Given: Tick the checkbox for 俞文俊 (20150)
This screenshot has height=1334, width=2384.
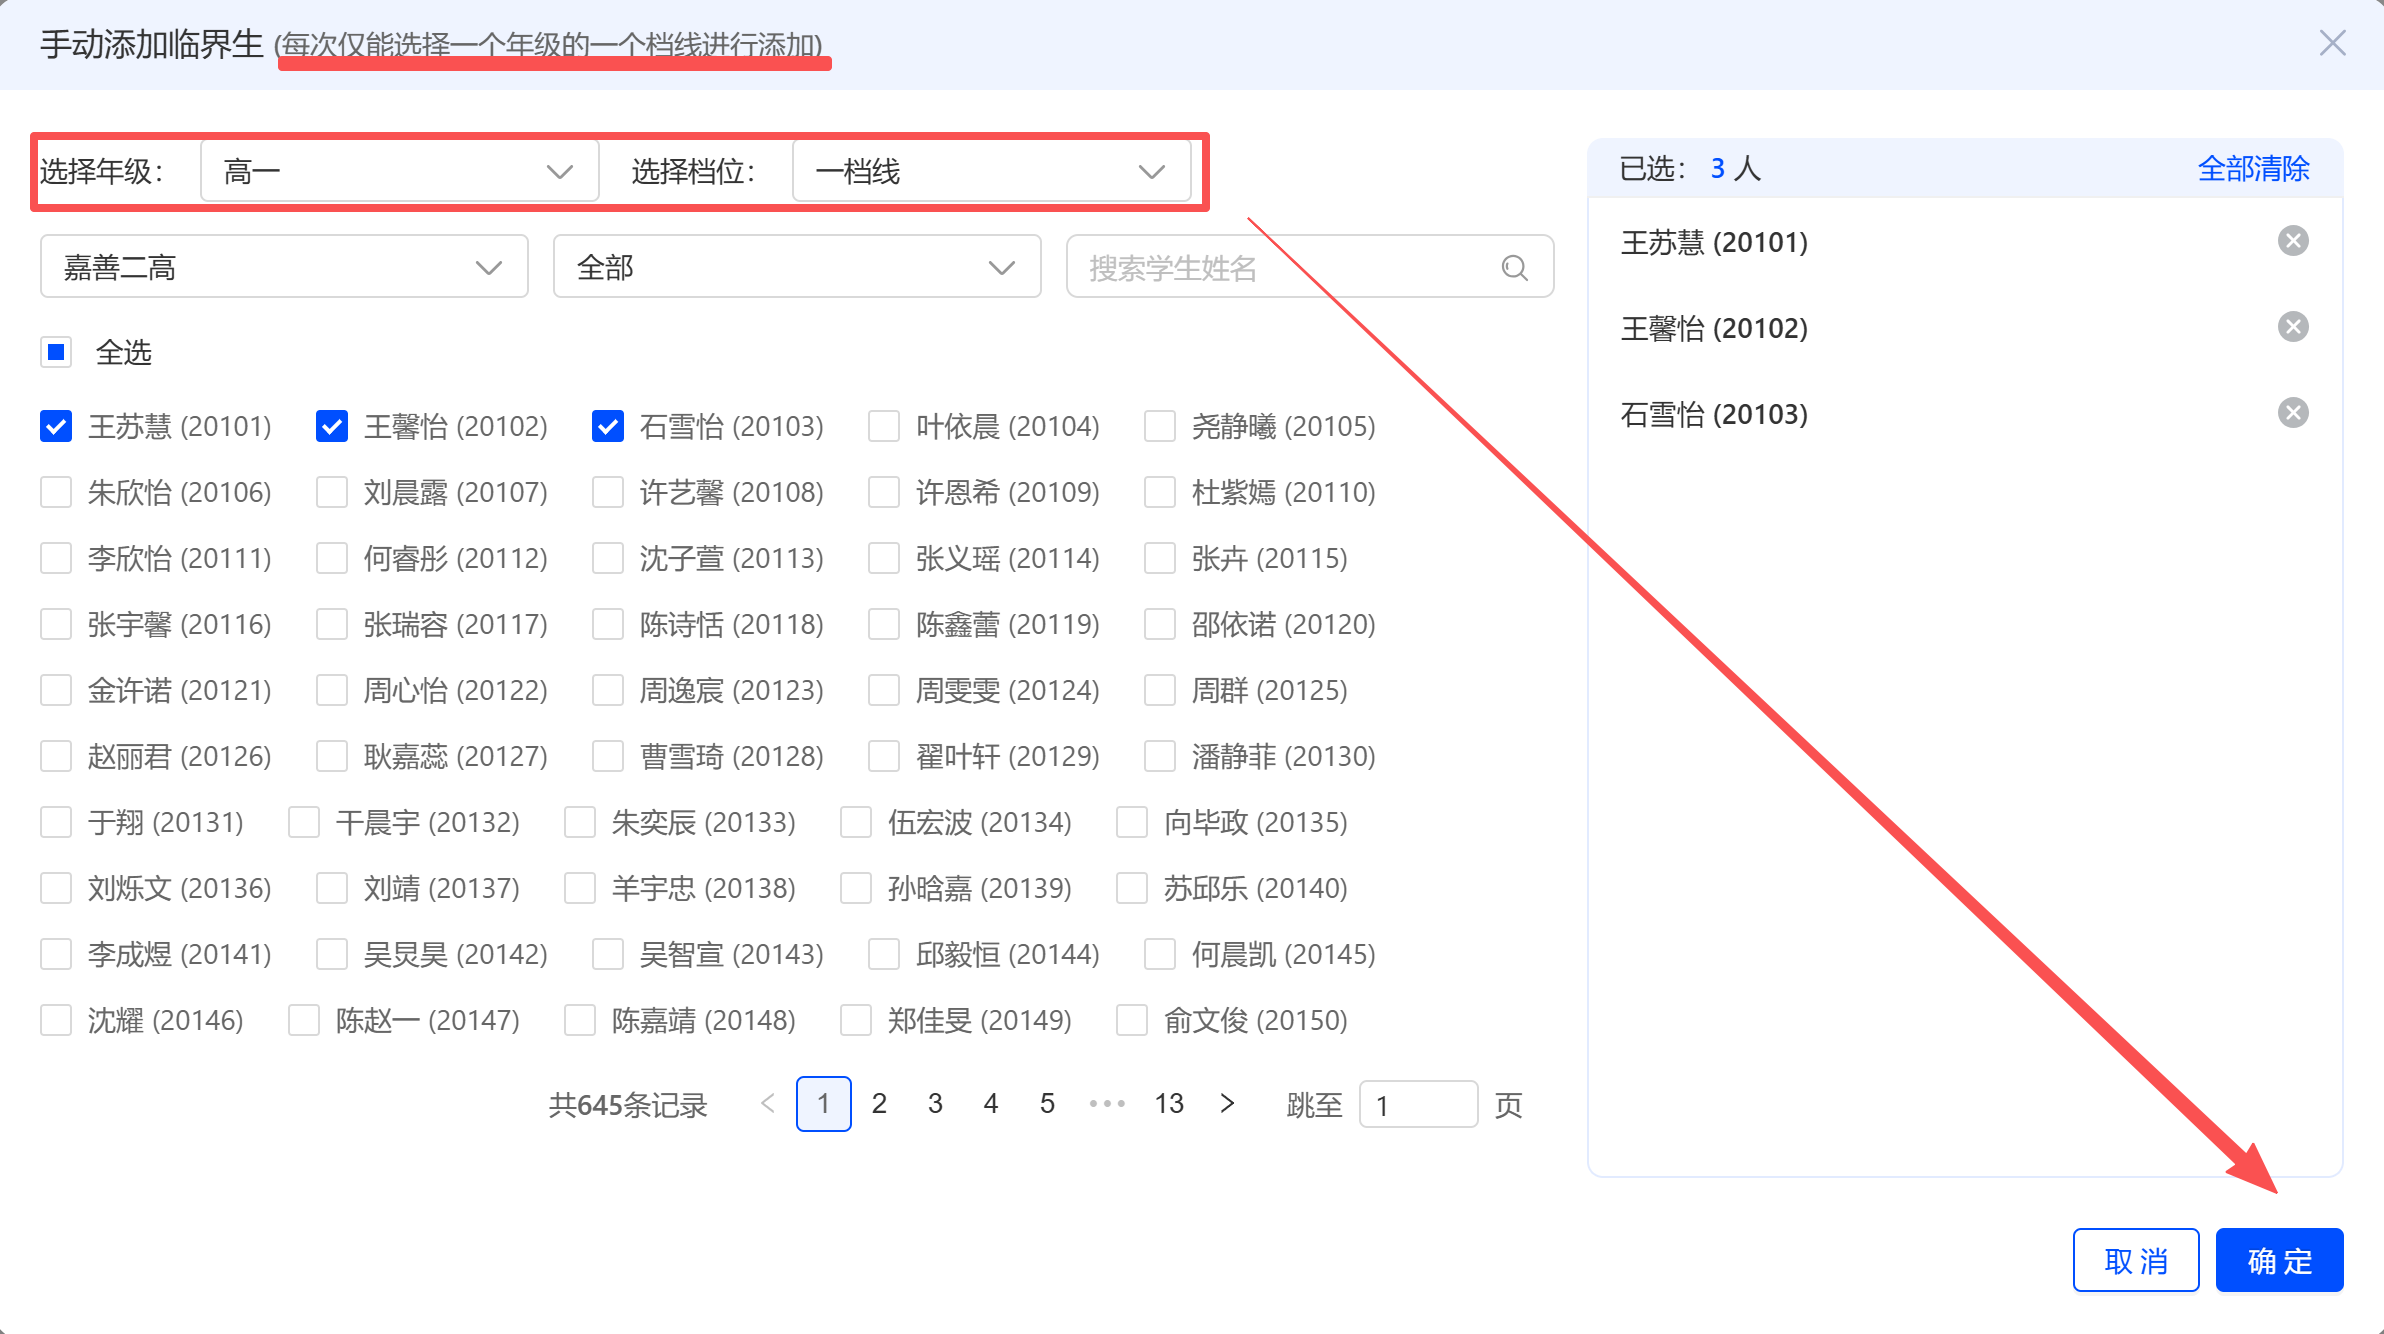Looking at the screenshot, I should pyautogui.click(x=1132, y=1020).
